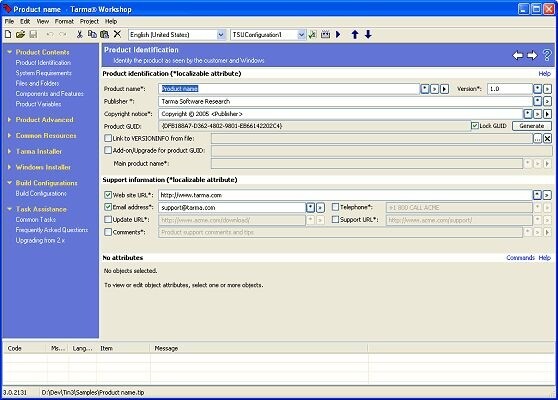Image resolution: width=558 pixels, height=400 pixels.
Task: Collapse the Build Configurations section
Action: 10,183
